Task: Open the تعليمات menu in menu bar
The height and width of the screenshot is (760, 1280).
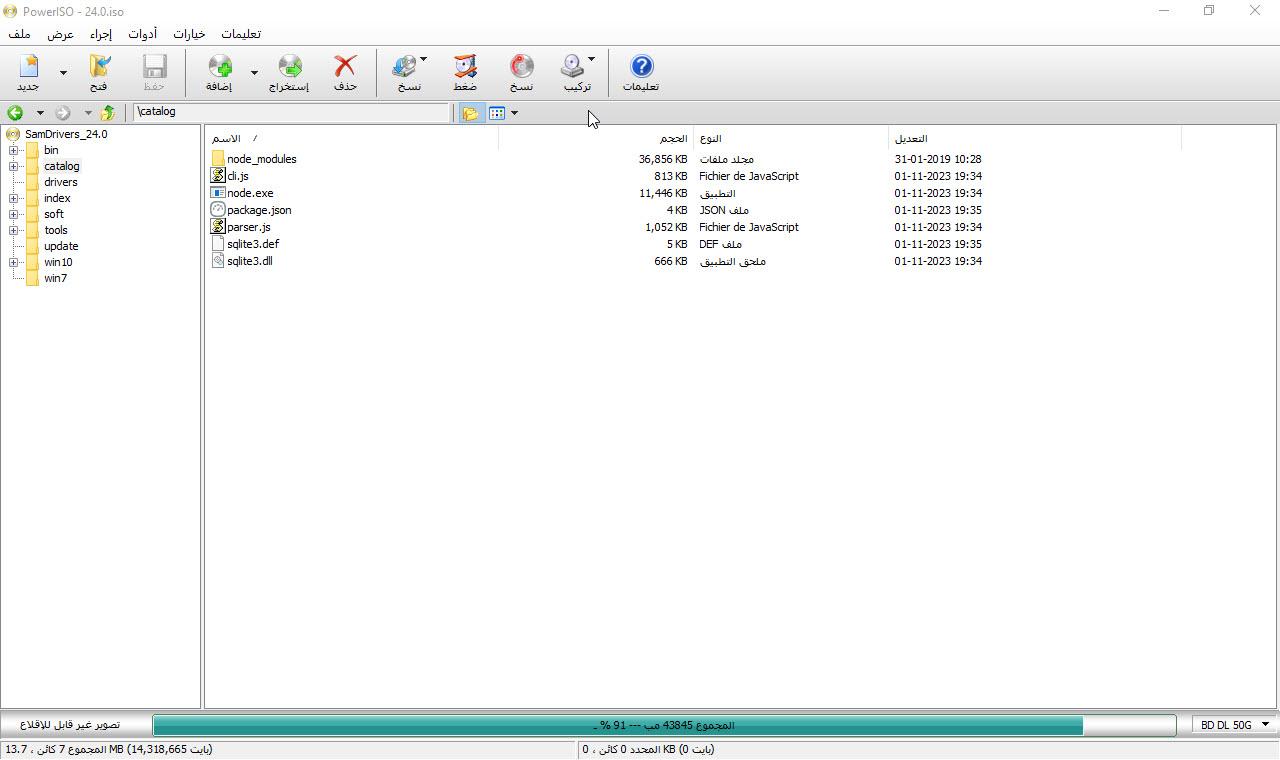Action: click(241, 34)
